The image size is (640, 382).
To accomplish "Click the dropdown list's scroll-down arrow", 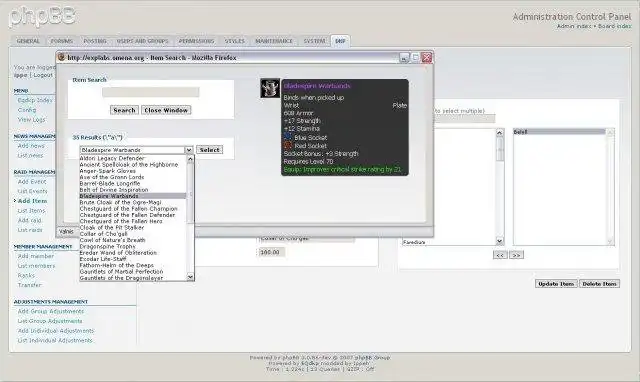I will pyautogui.click(x=190, y=277).
